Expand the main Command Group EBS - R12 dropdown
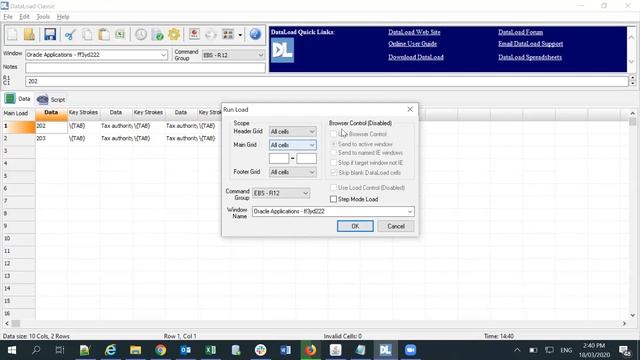This screenshot has height=360, width=640. pos(260,55)
